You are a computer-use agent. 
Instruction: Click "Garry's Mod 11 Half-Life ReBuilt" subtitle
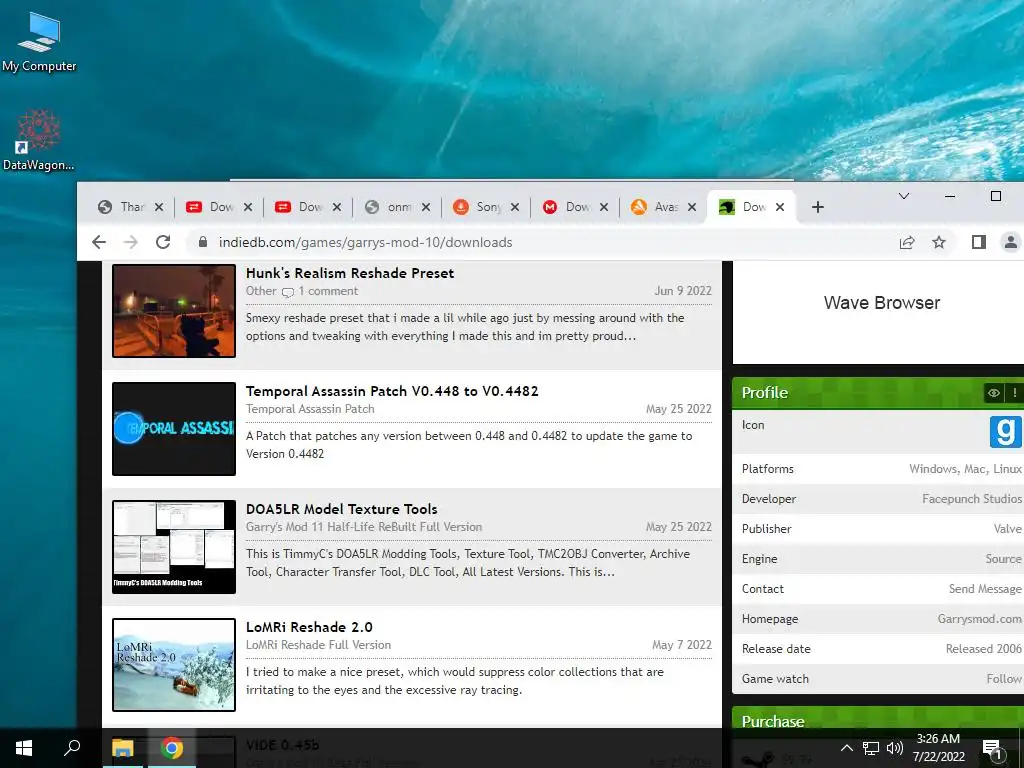coord(364,527)
